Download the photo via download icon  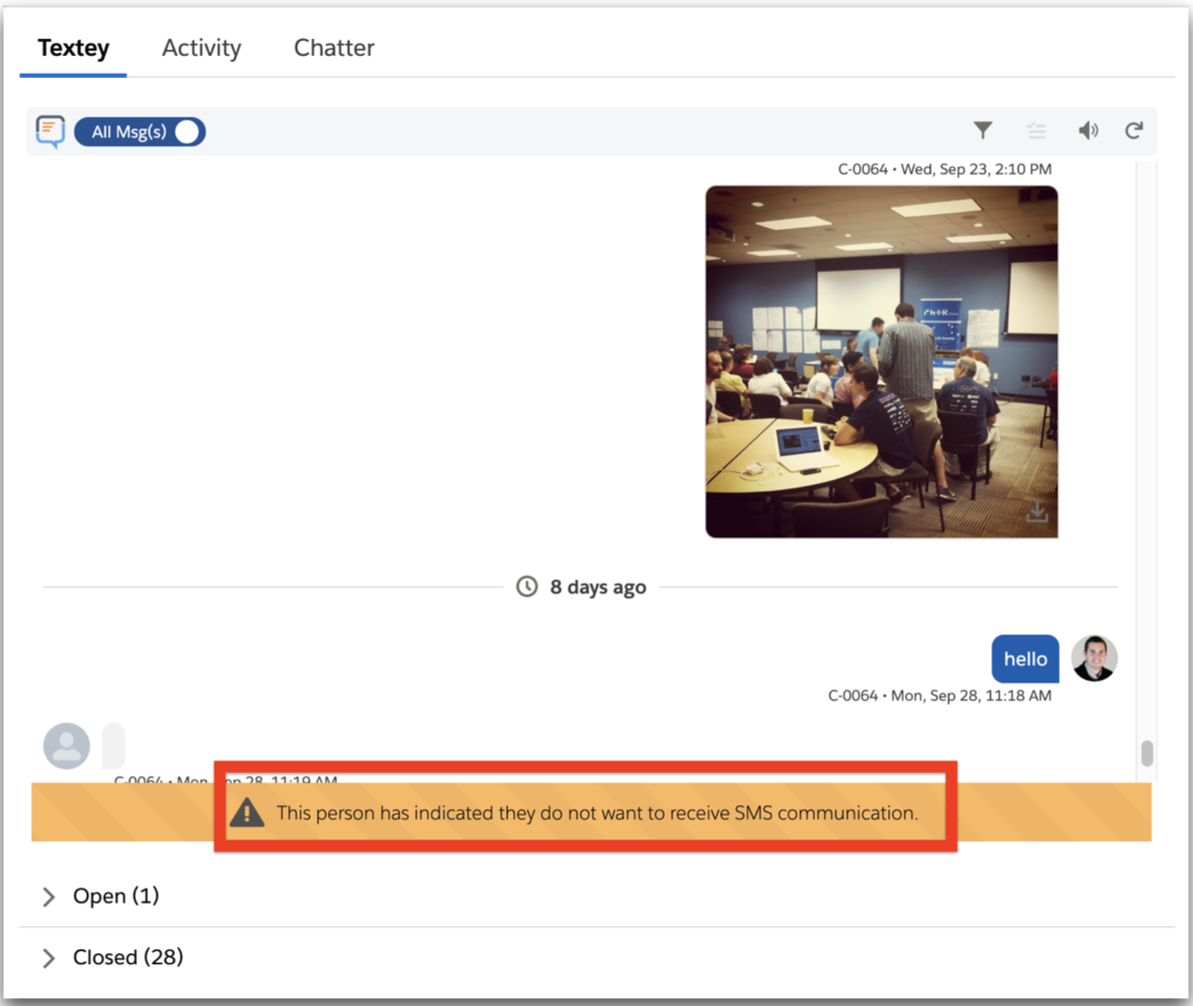[1037, 512]
